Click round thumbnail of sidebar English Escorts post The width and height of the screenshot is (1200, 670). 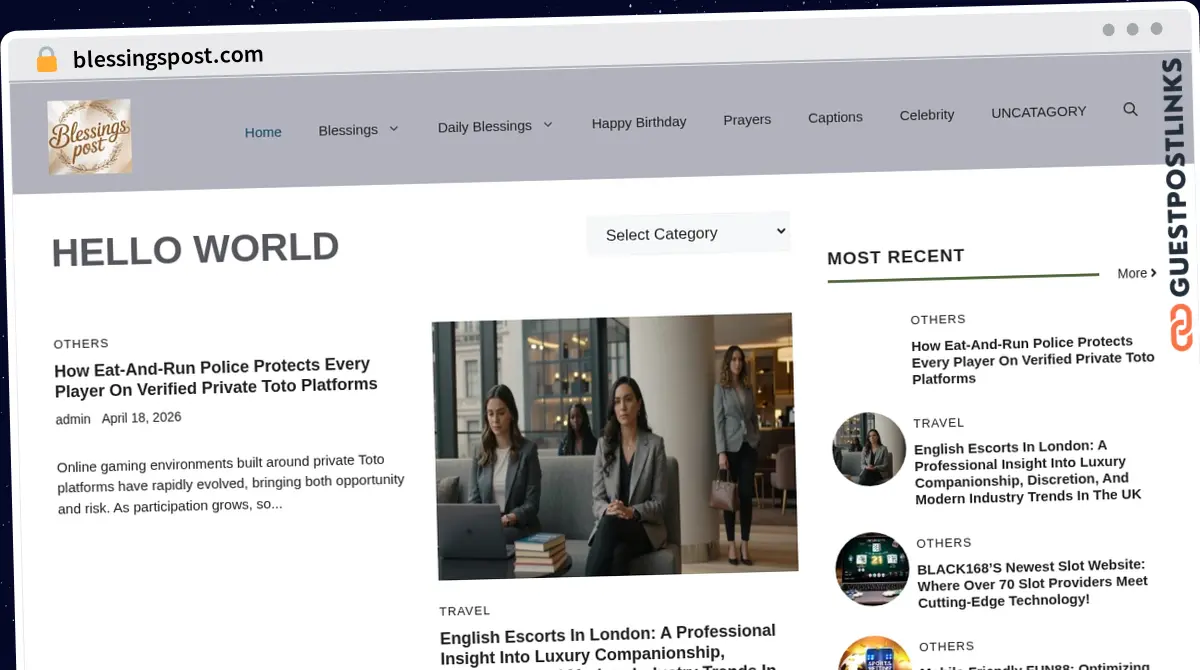(869, 449)
